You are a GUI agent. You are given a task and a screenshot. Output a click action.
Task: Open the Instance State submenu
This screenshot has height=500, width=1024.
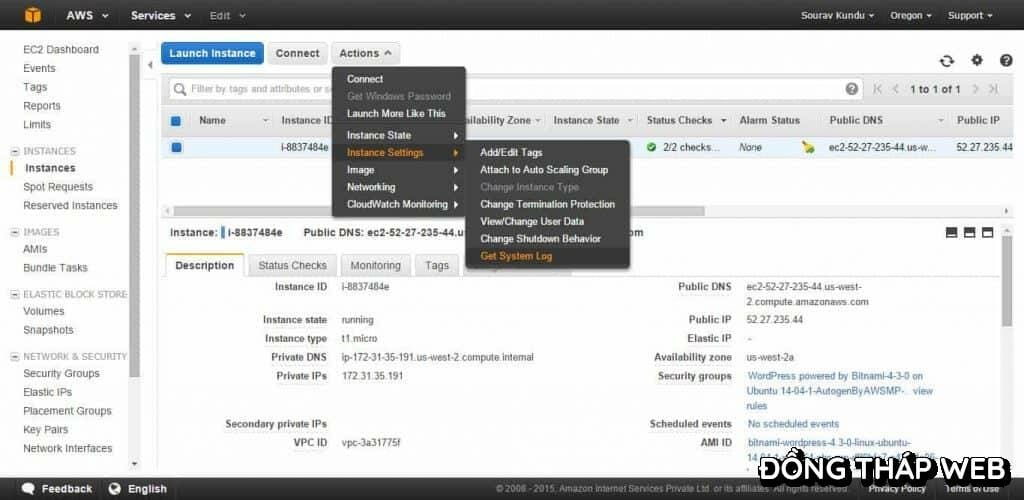coord(399,135)
